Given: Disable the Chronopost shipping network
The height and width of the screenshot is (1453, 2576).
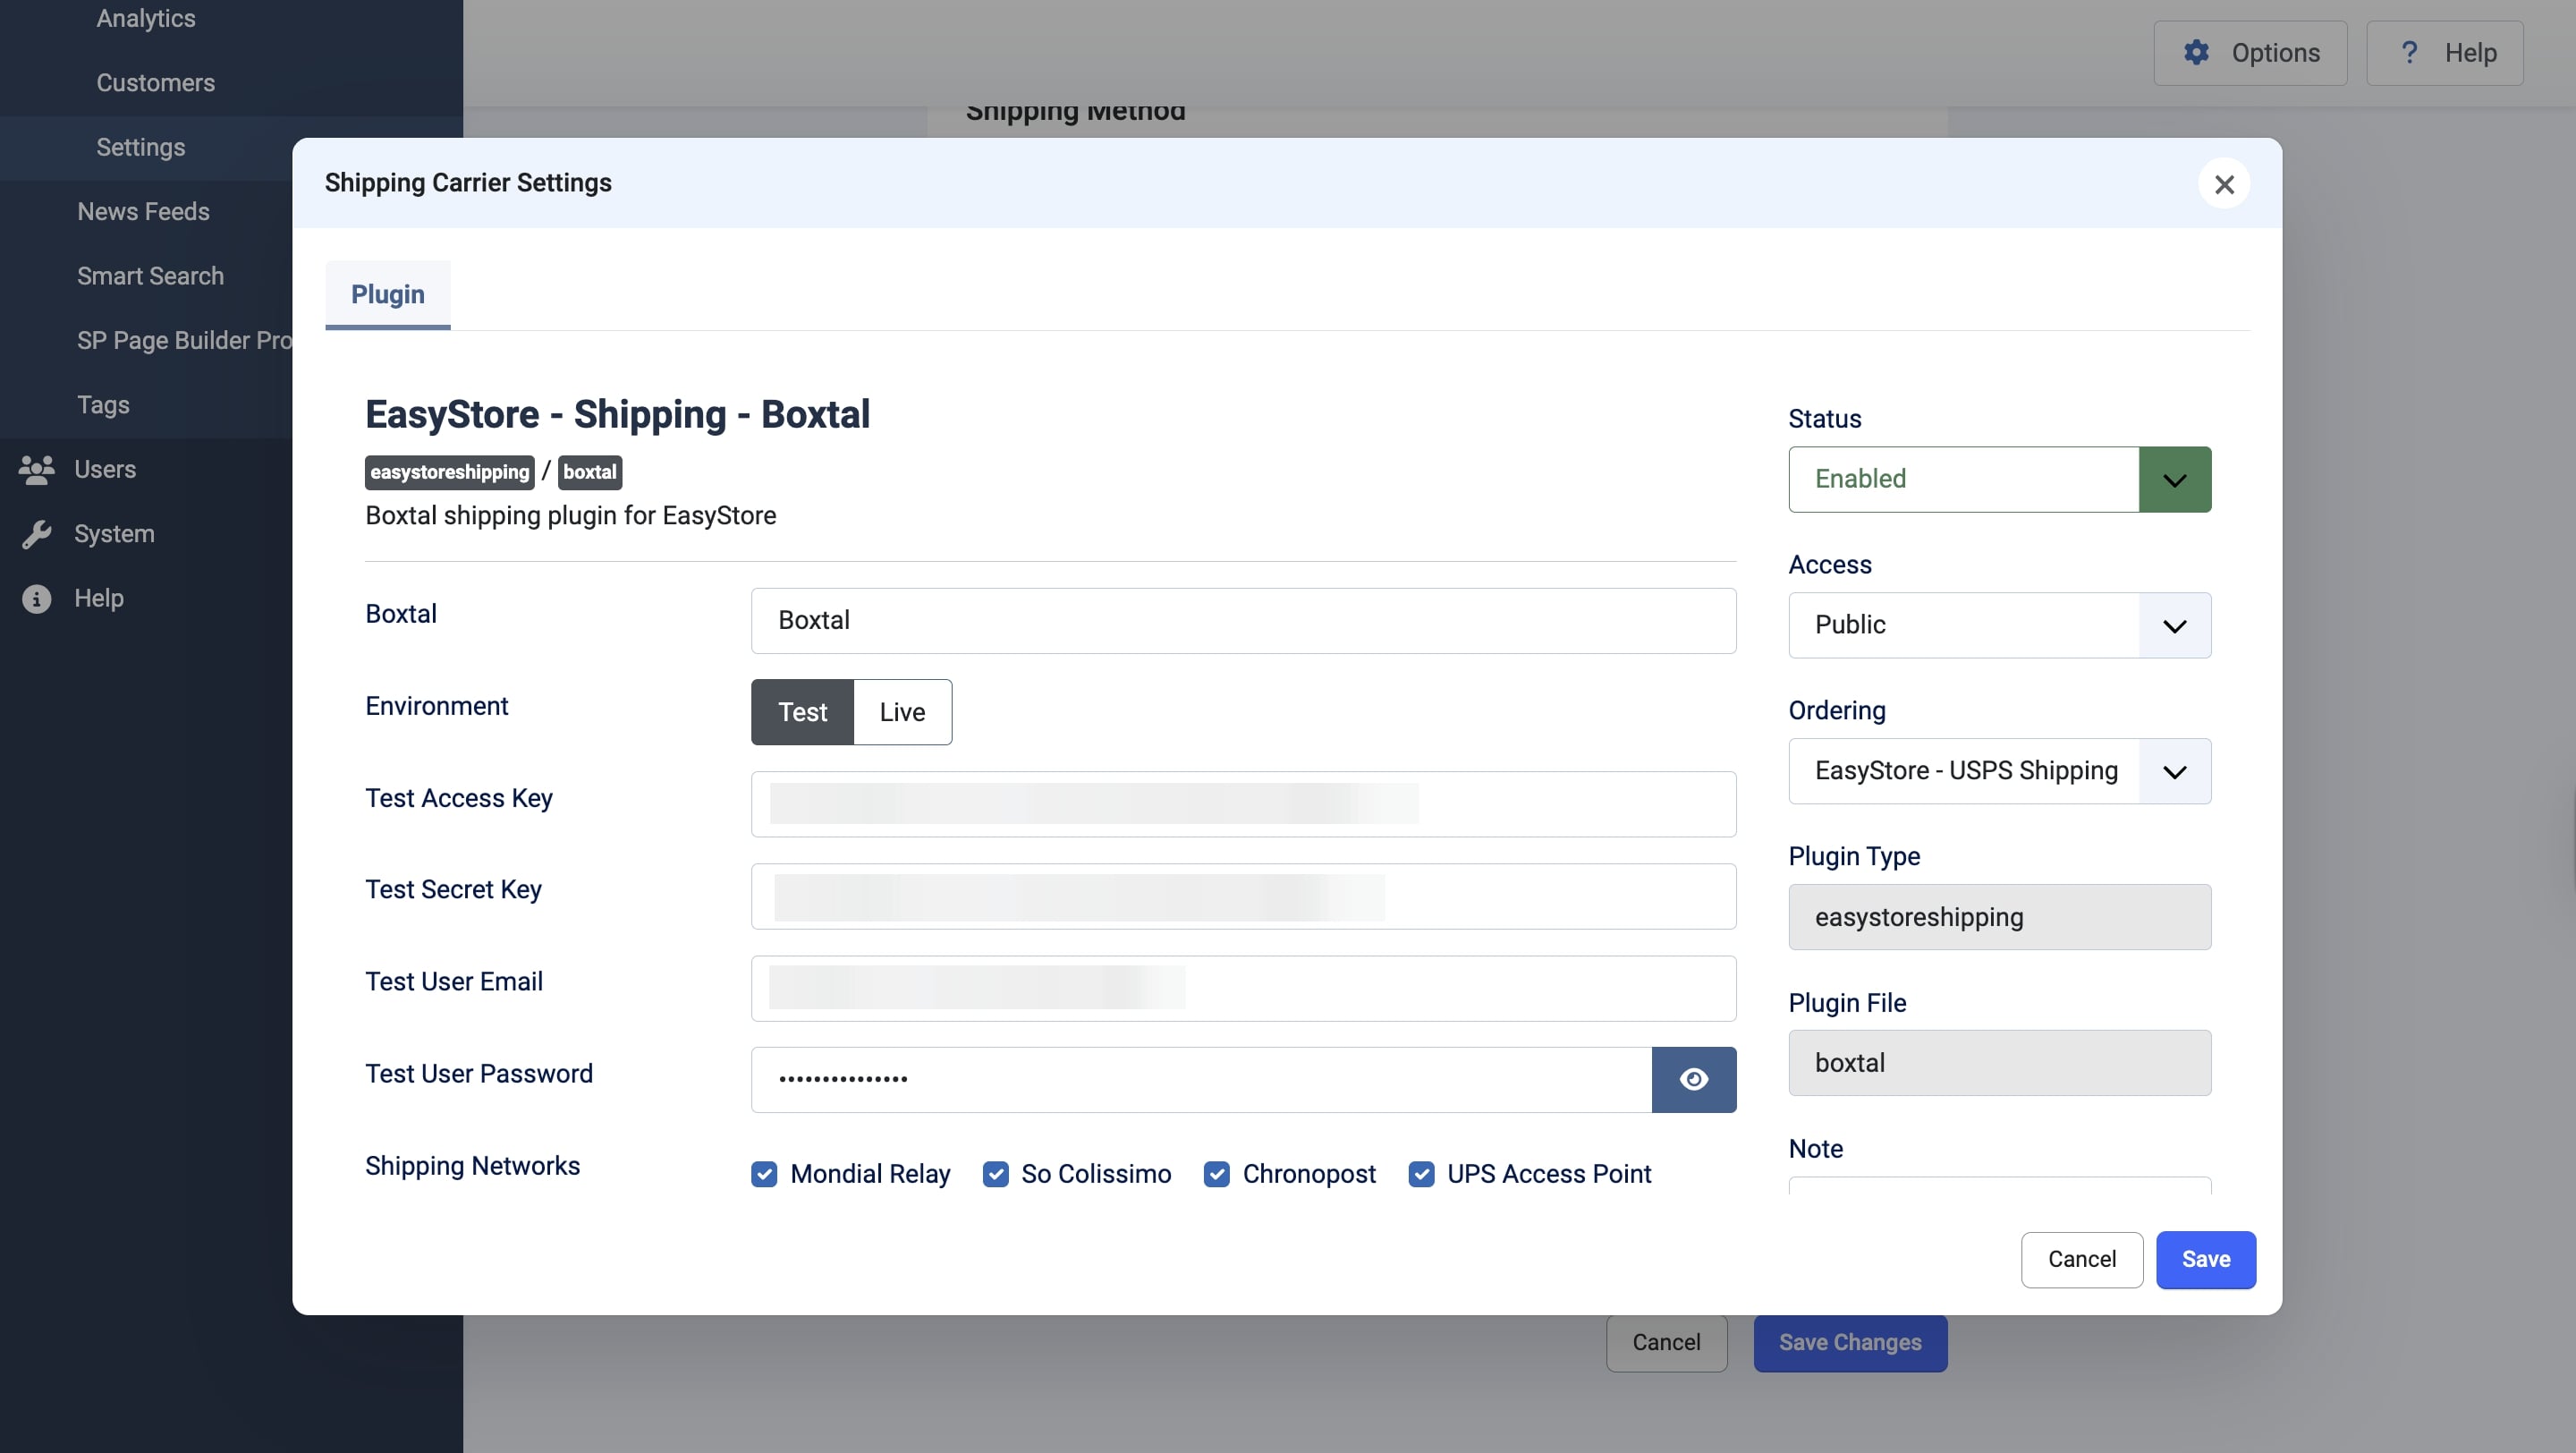Looking at the screenshot, I should pos(1217,1173).
